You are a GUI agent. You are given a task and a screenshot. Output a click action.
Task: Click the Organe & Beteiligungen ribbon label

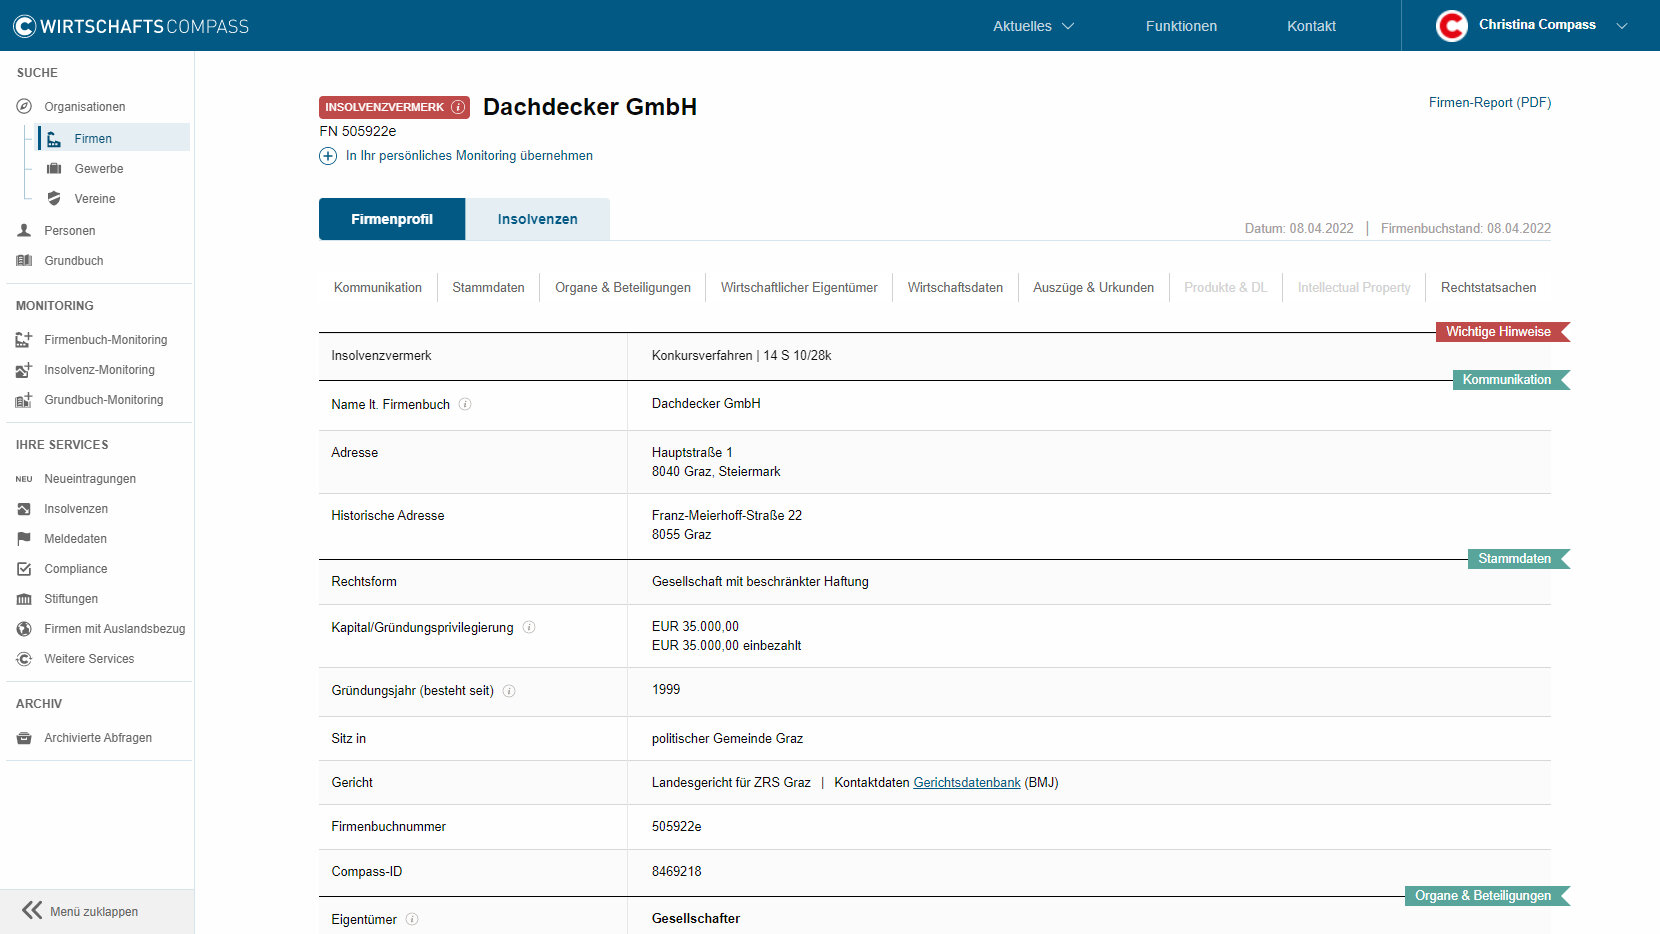[1487, 895]
